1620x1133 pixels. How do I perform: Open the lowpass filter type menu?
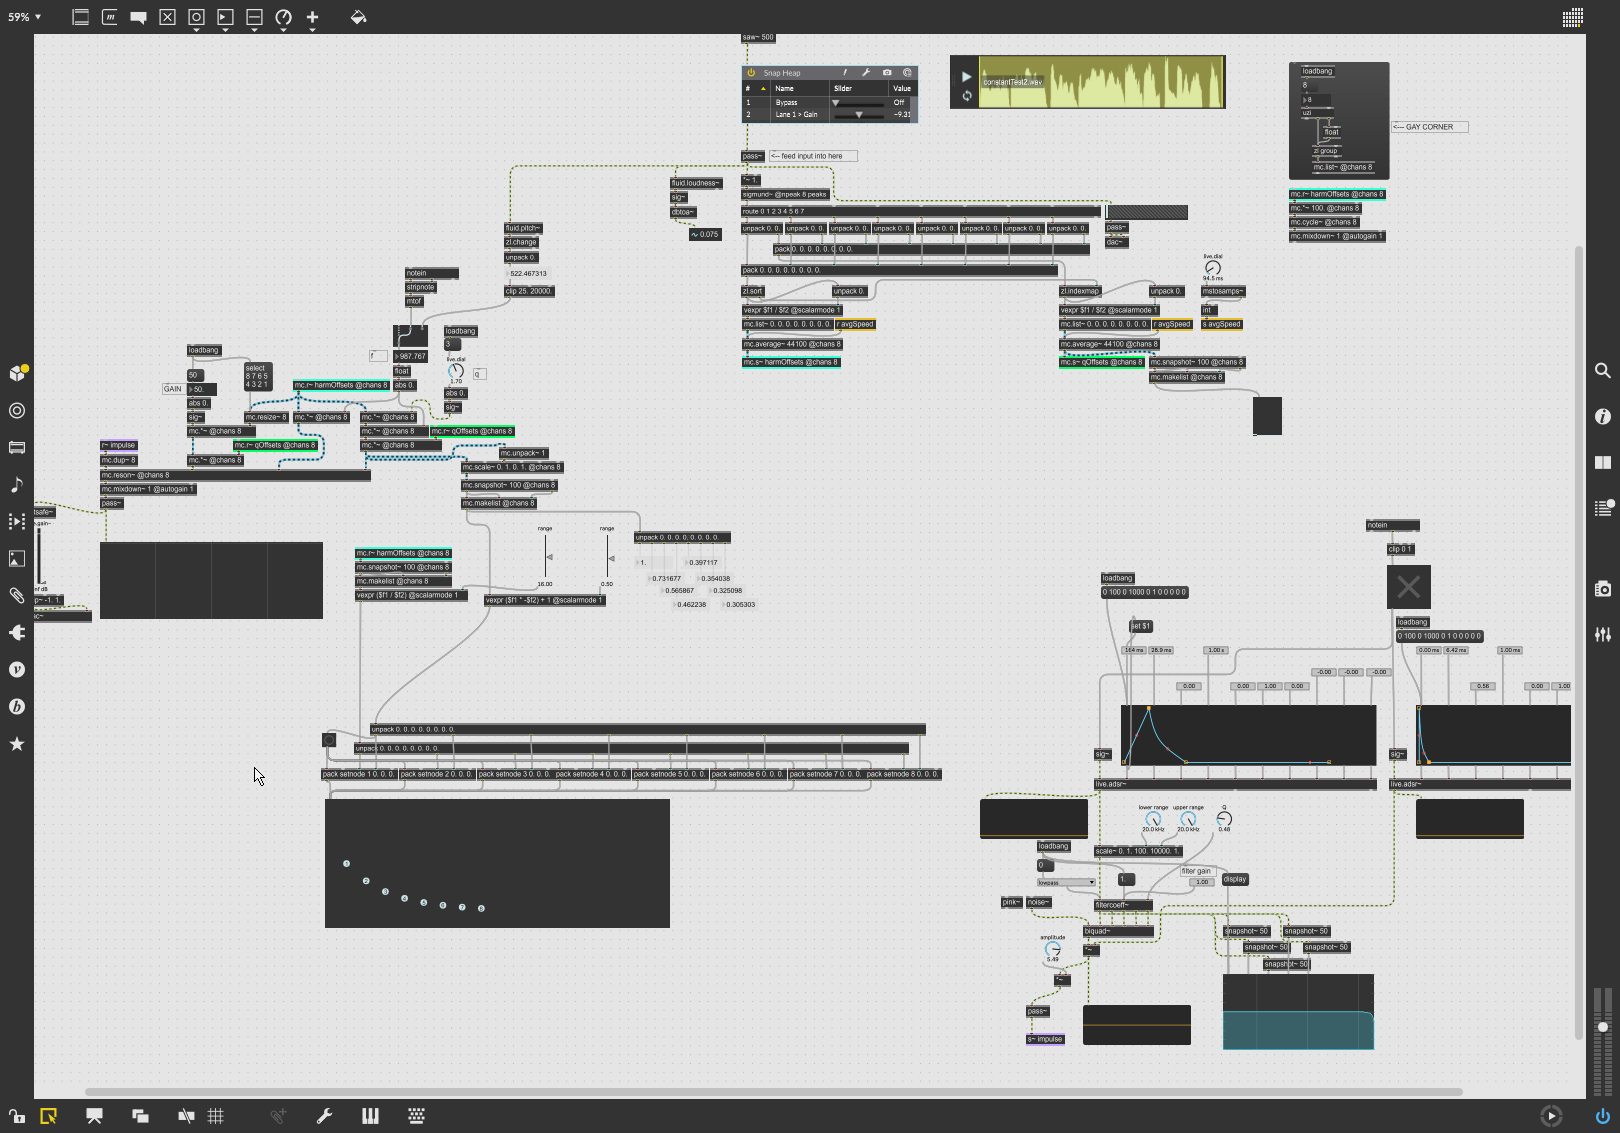(x=1066, y=882)
